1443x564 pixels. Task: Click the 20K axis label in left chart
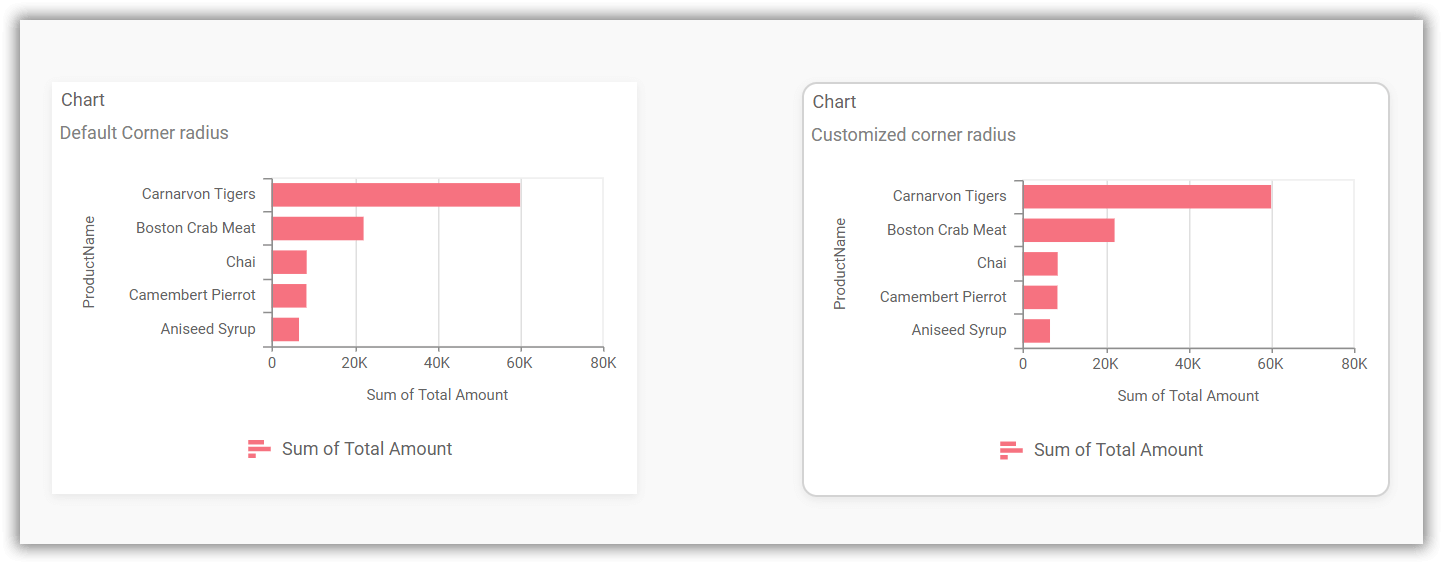click(x=355, y=363)
